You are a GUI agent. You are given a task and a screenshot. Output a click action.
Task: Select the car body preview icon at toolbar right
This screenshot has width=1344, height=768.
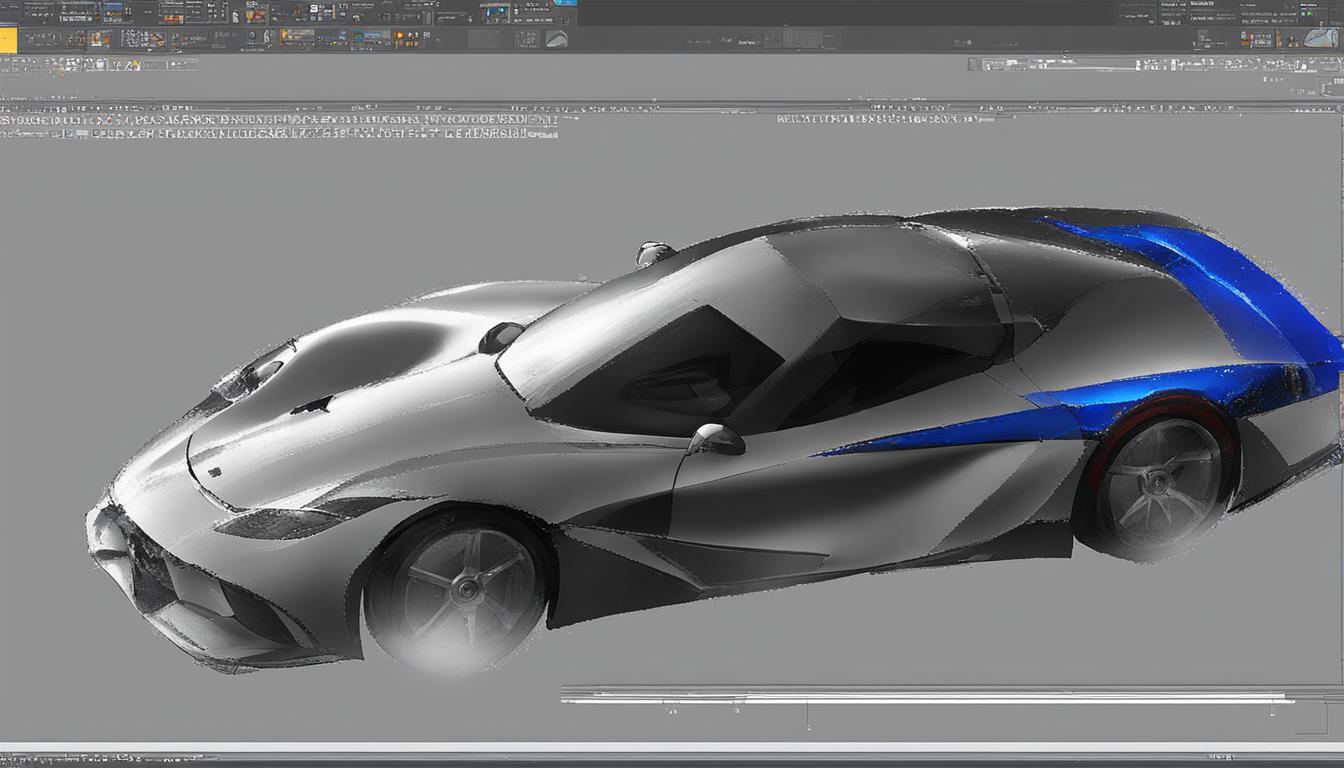click(1320, 39)
